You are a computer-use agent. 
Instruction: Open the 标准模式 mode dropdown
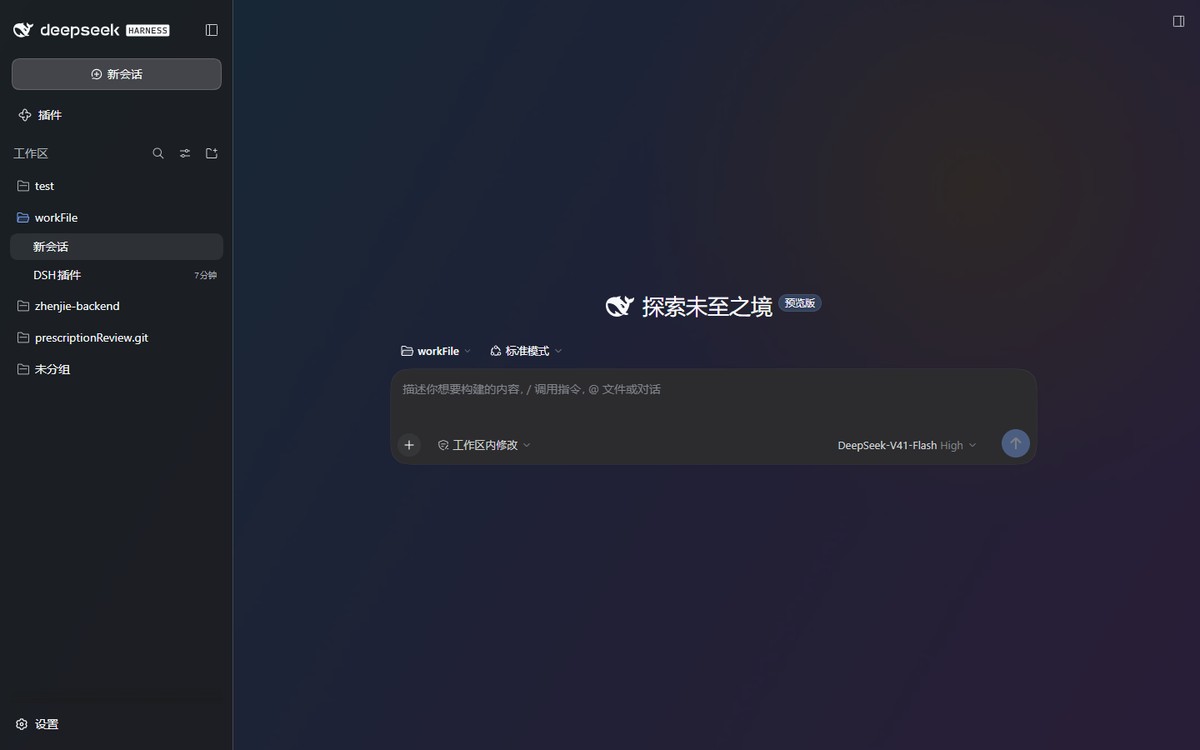(526, 351)
